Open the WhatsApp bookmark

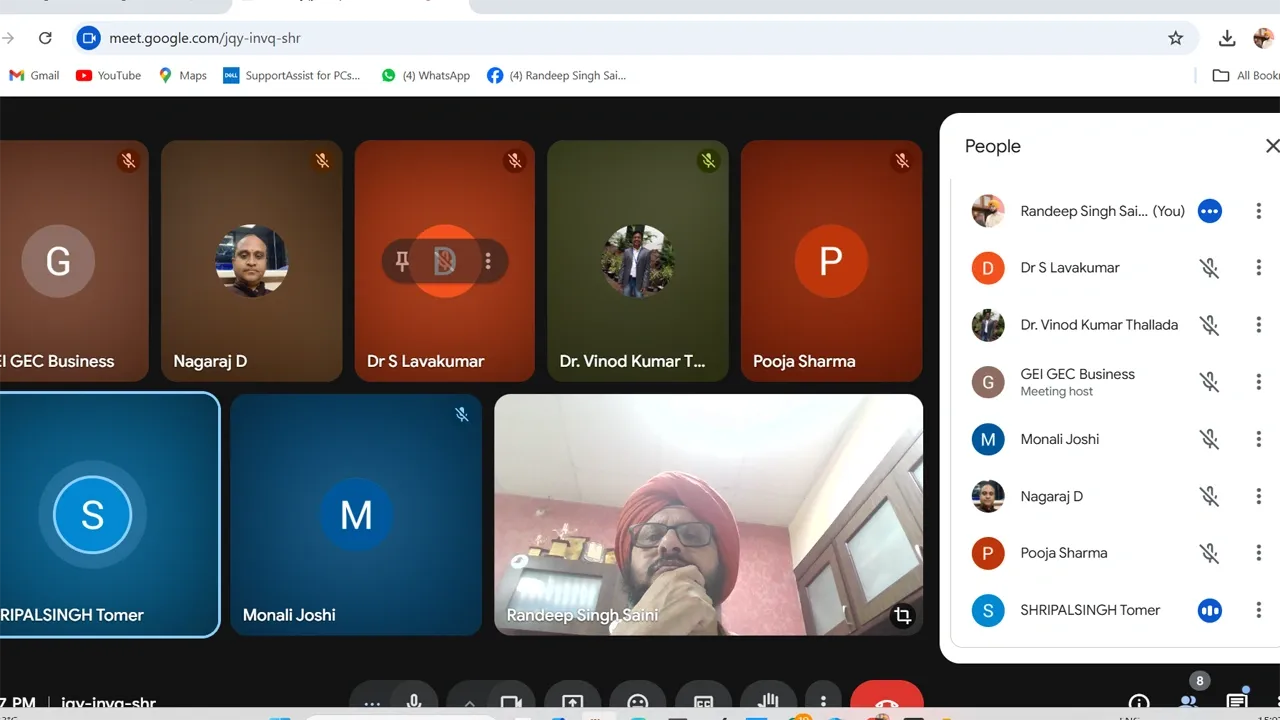click(425, 75)
